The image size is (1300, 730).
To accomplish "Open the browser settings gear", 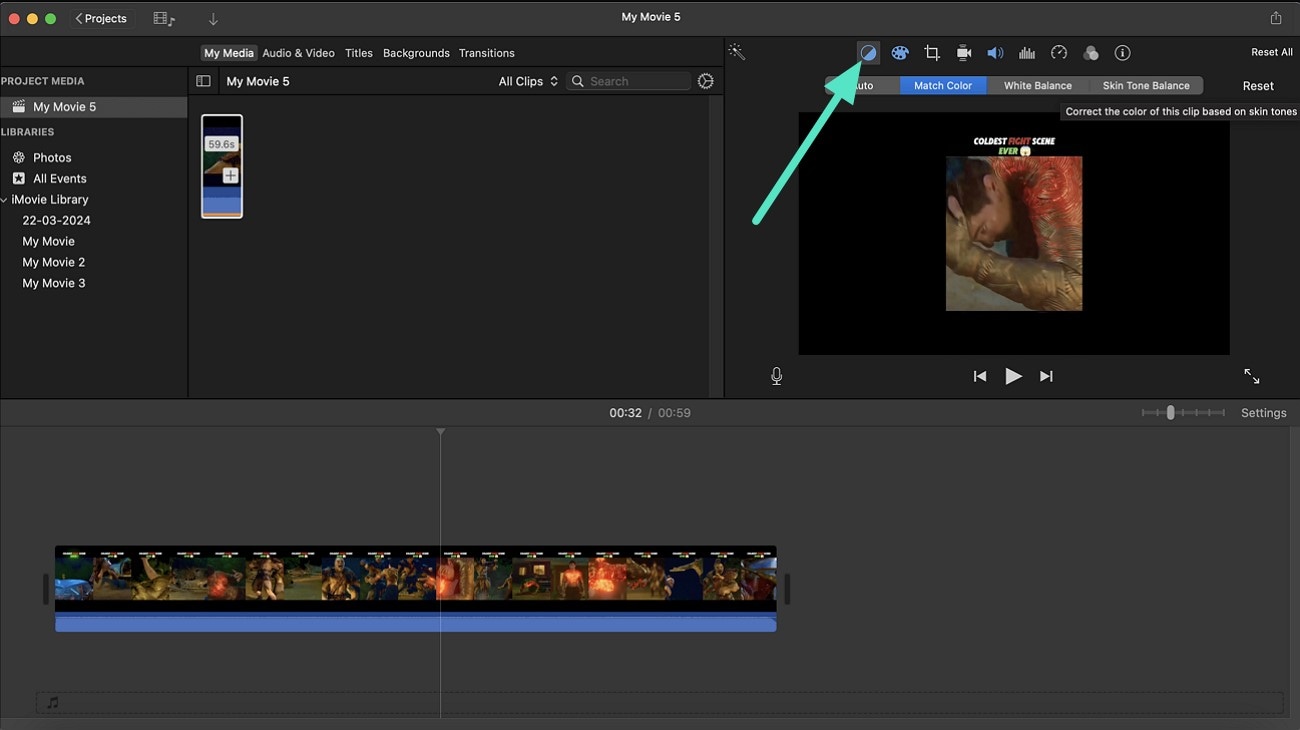I will click(x=706, y=81).
